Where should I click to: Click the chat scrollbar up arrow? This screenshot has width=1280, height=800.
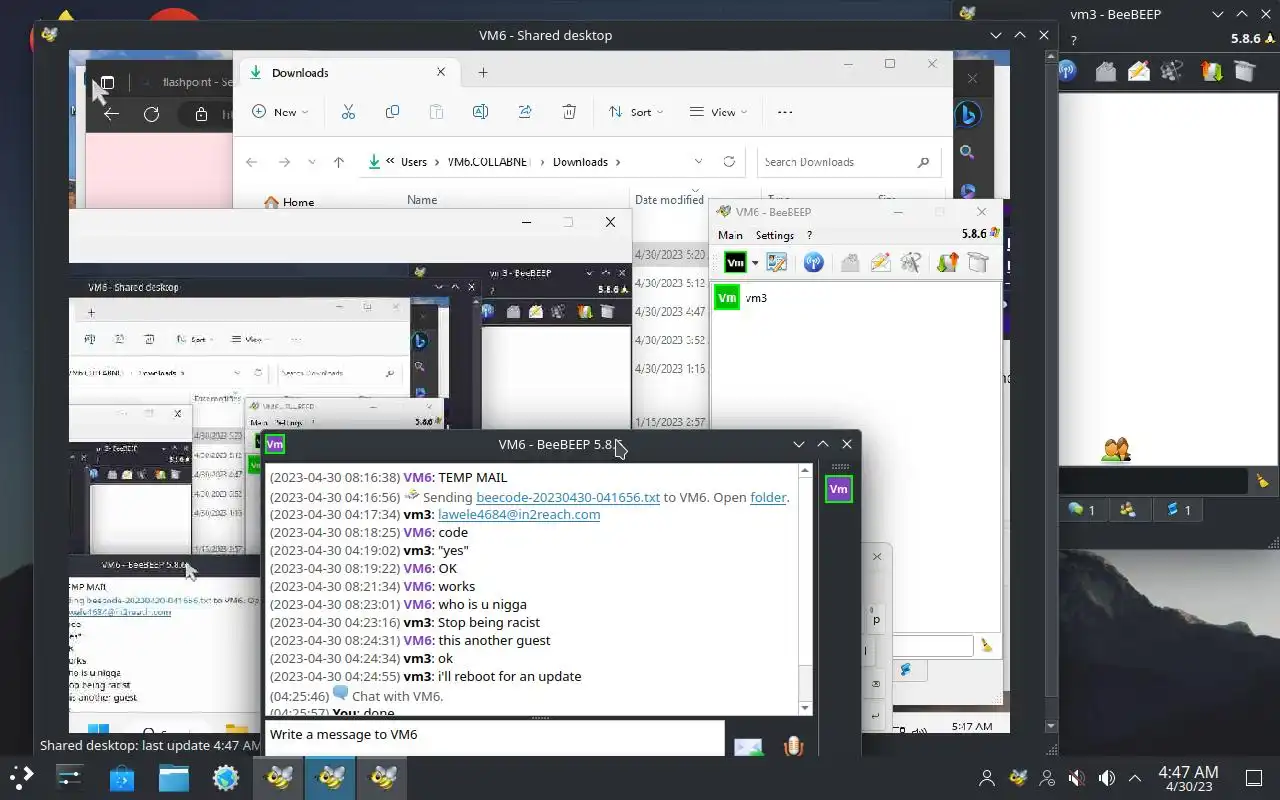point(805,470)
